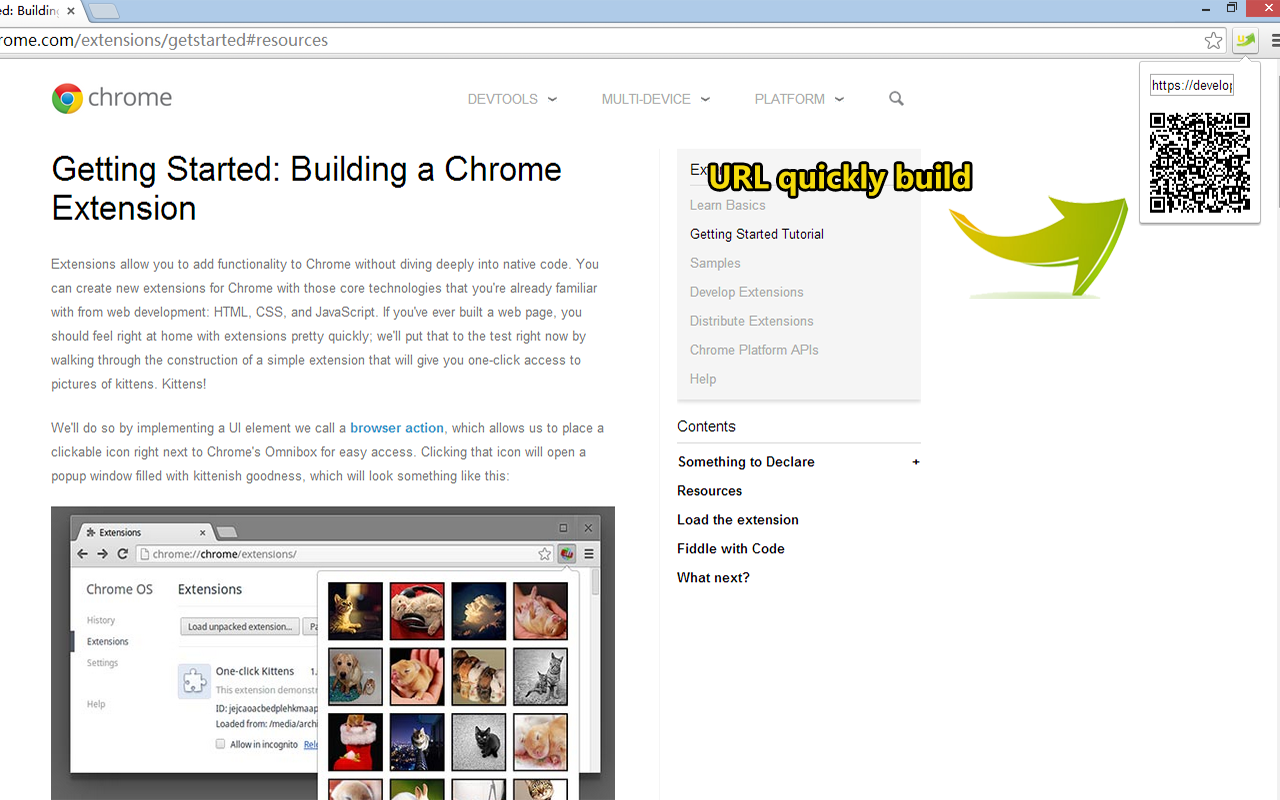Click Extensions item in embedded sidebar
Image resolution: width=1280 pixels, height=800 pixels.
click(107, 642)
